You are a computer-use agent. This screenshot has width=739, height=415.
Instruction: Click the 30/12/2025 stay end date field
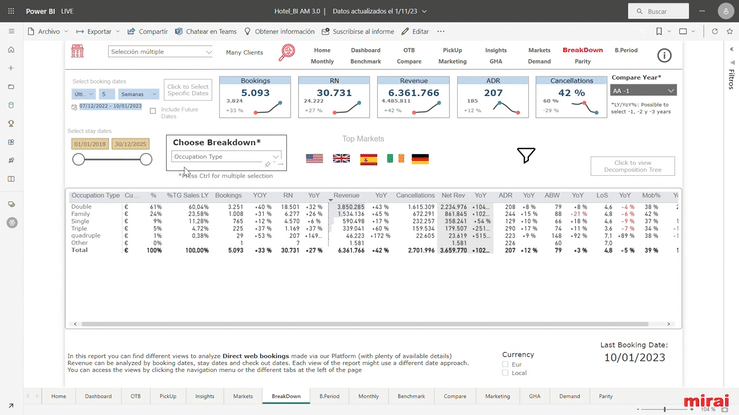click(x=131, y=144)
